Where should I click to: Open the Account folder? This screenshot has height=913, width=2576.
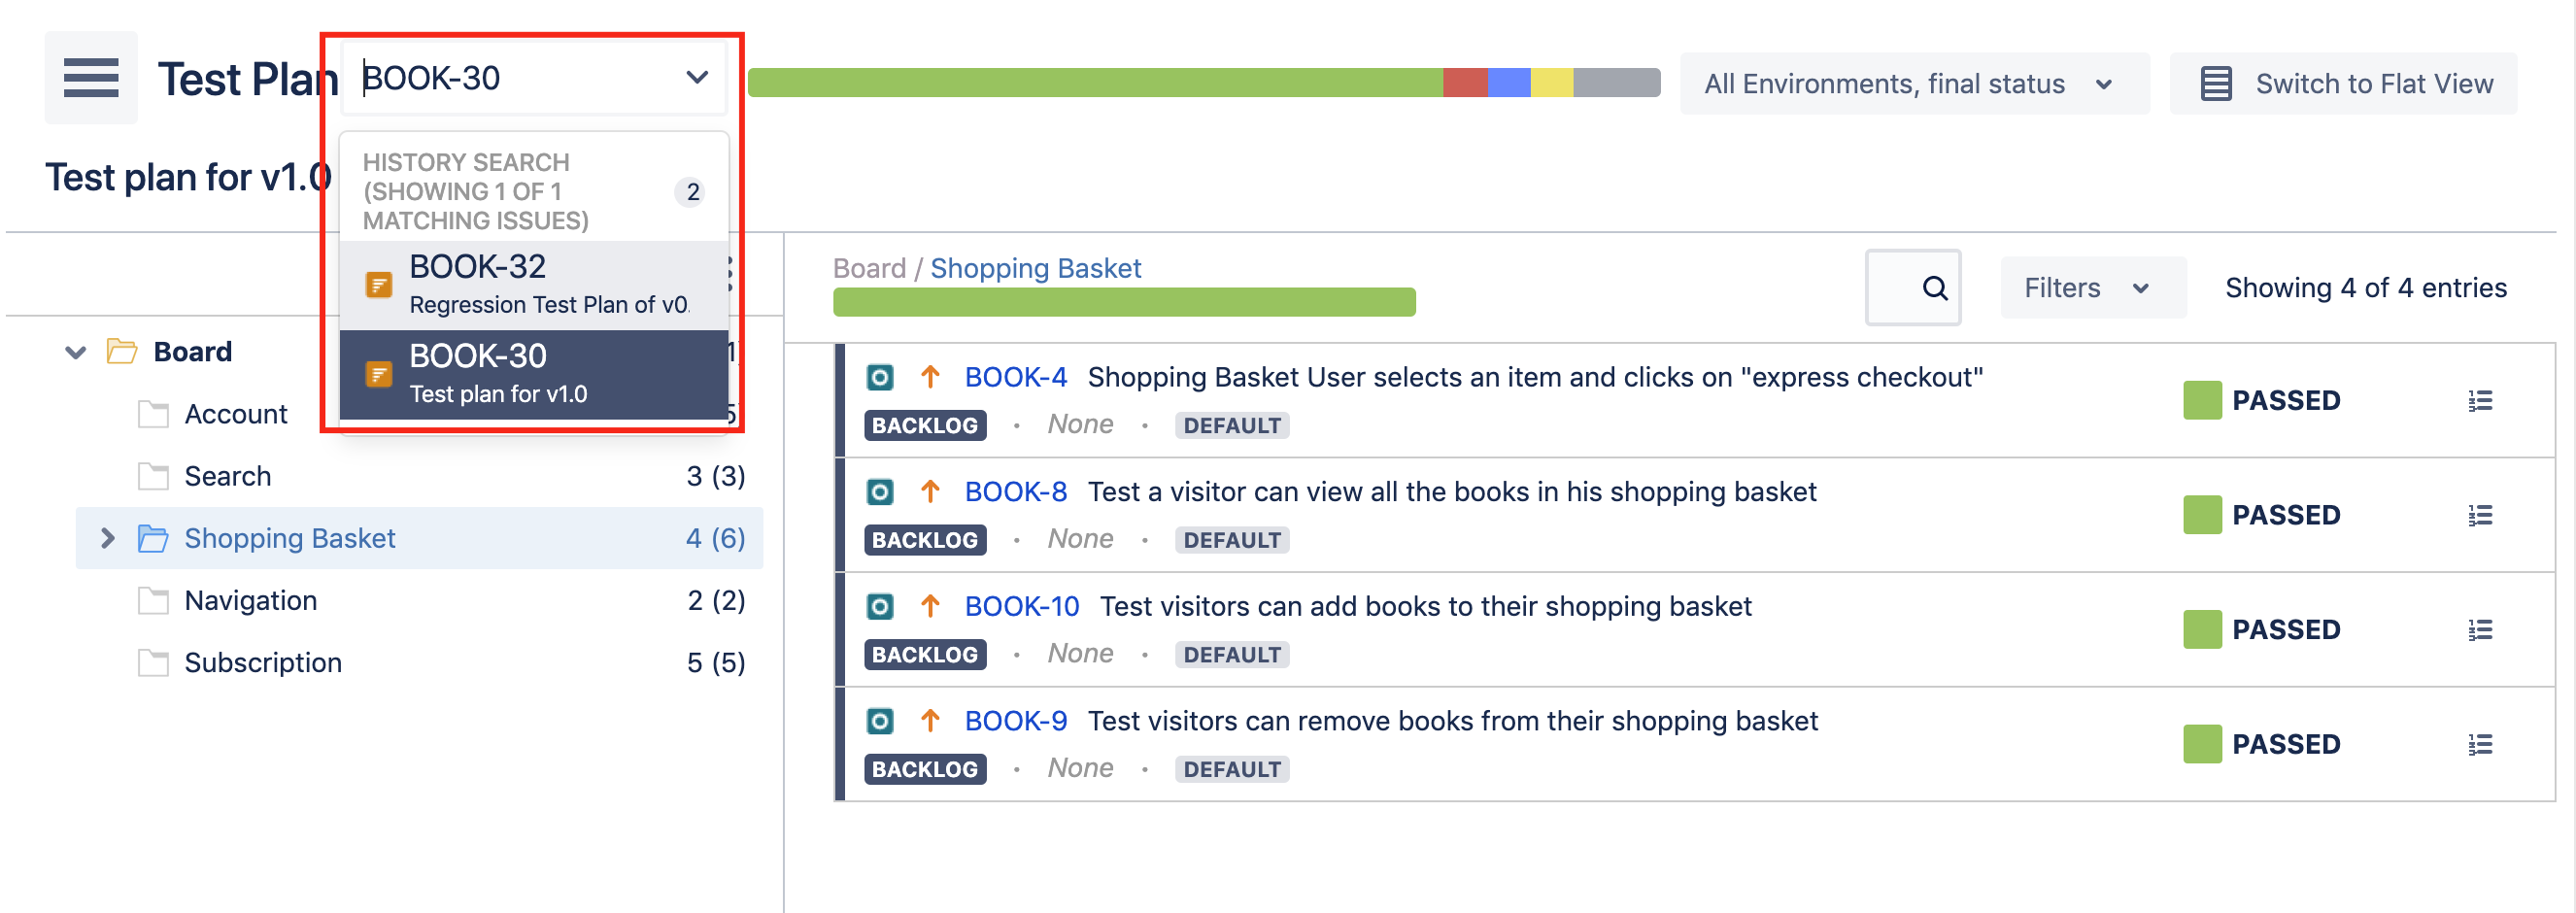[x=236, y=414]
